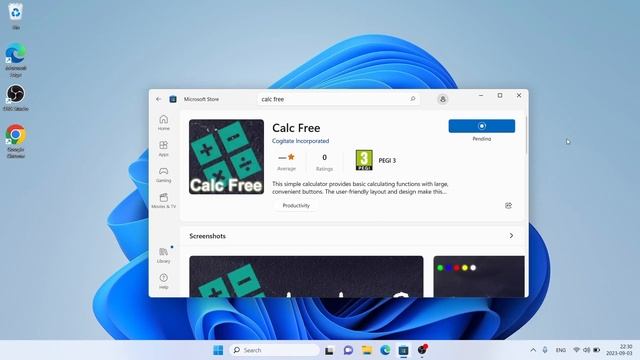Open Movies & TV in sidebar
The image size is (640, 360).
pyautogui.click(x=164, y=201)
